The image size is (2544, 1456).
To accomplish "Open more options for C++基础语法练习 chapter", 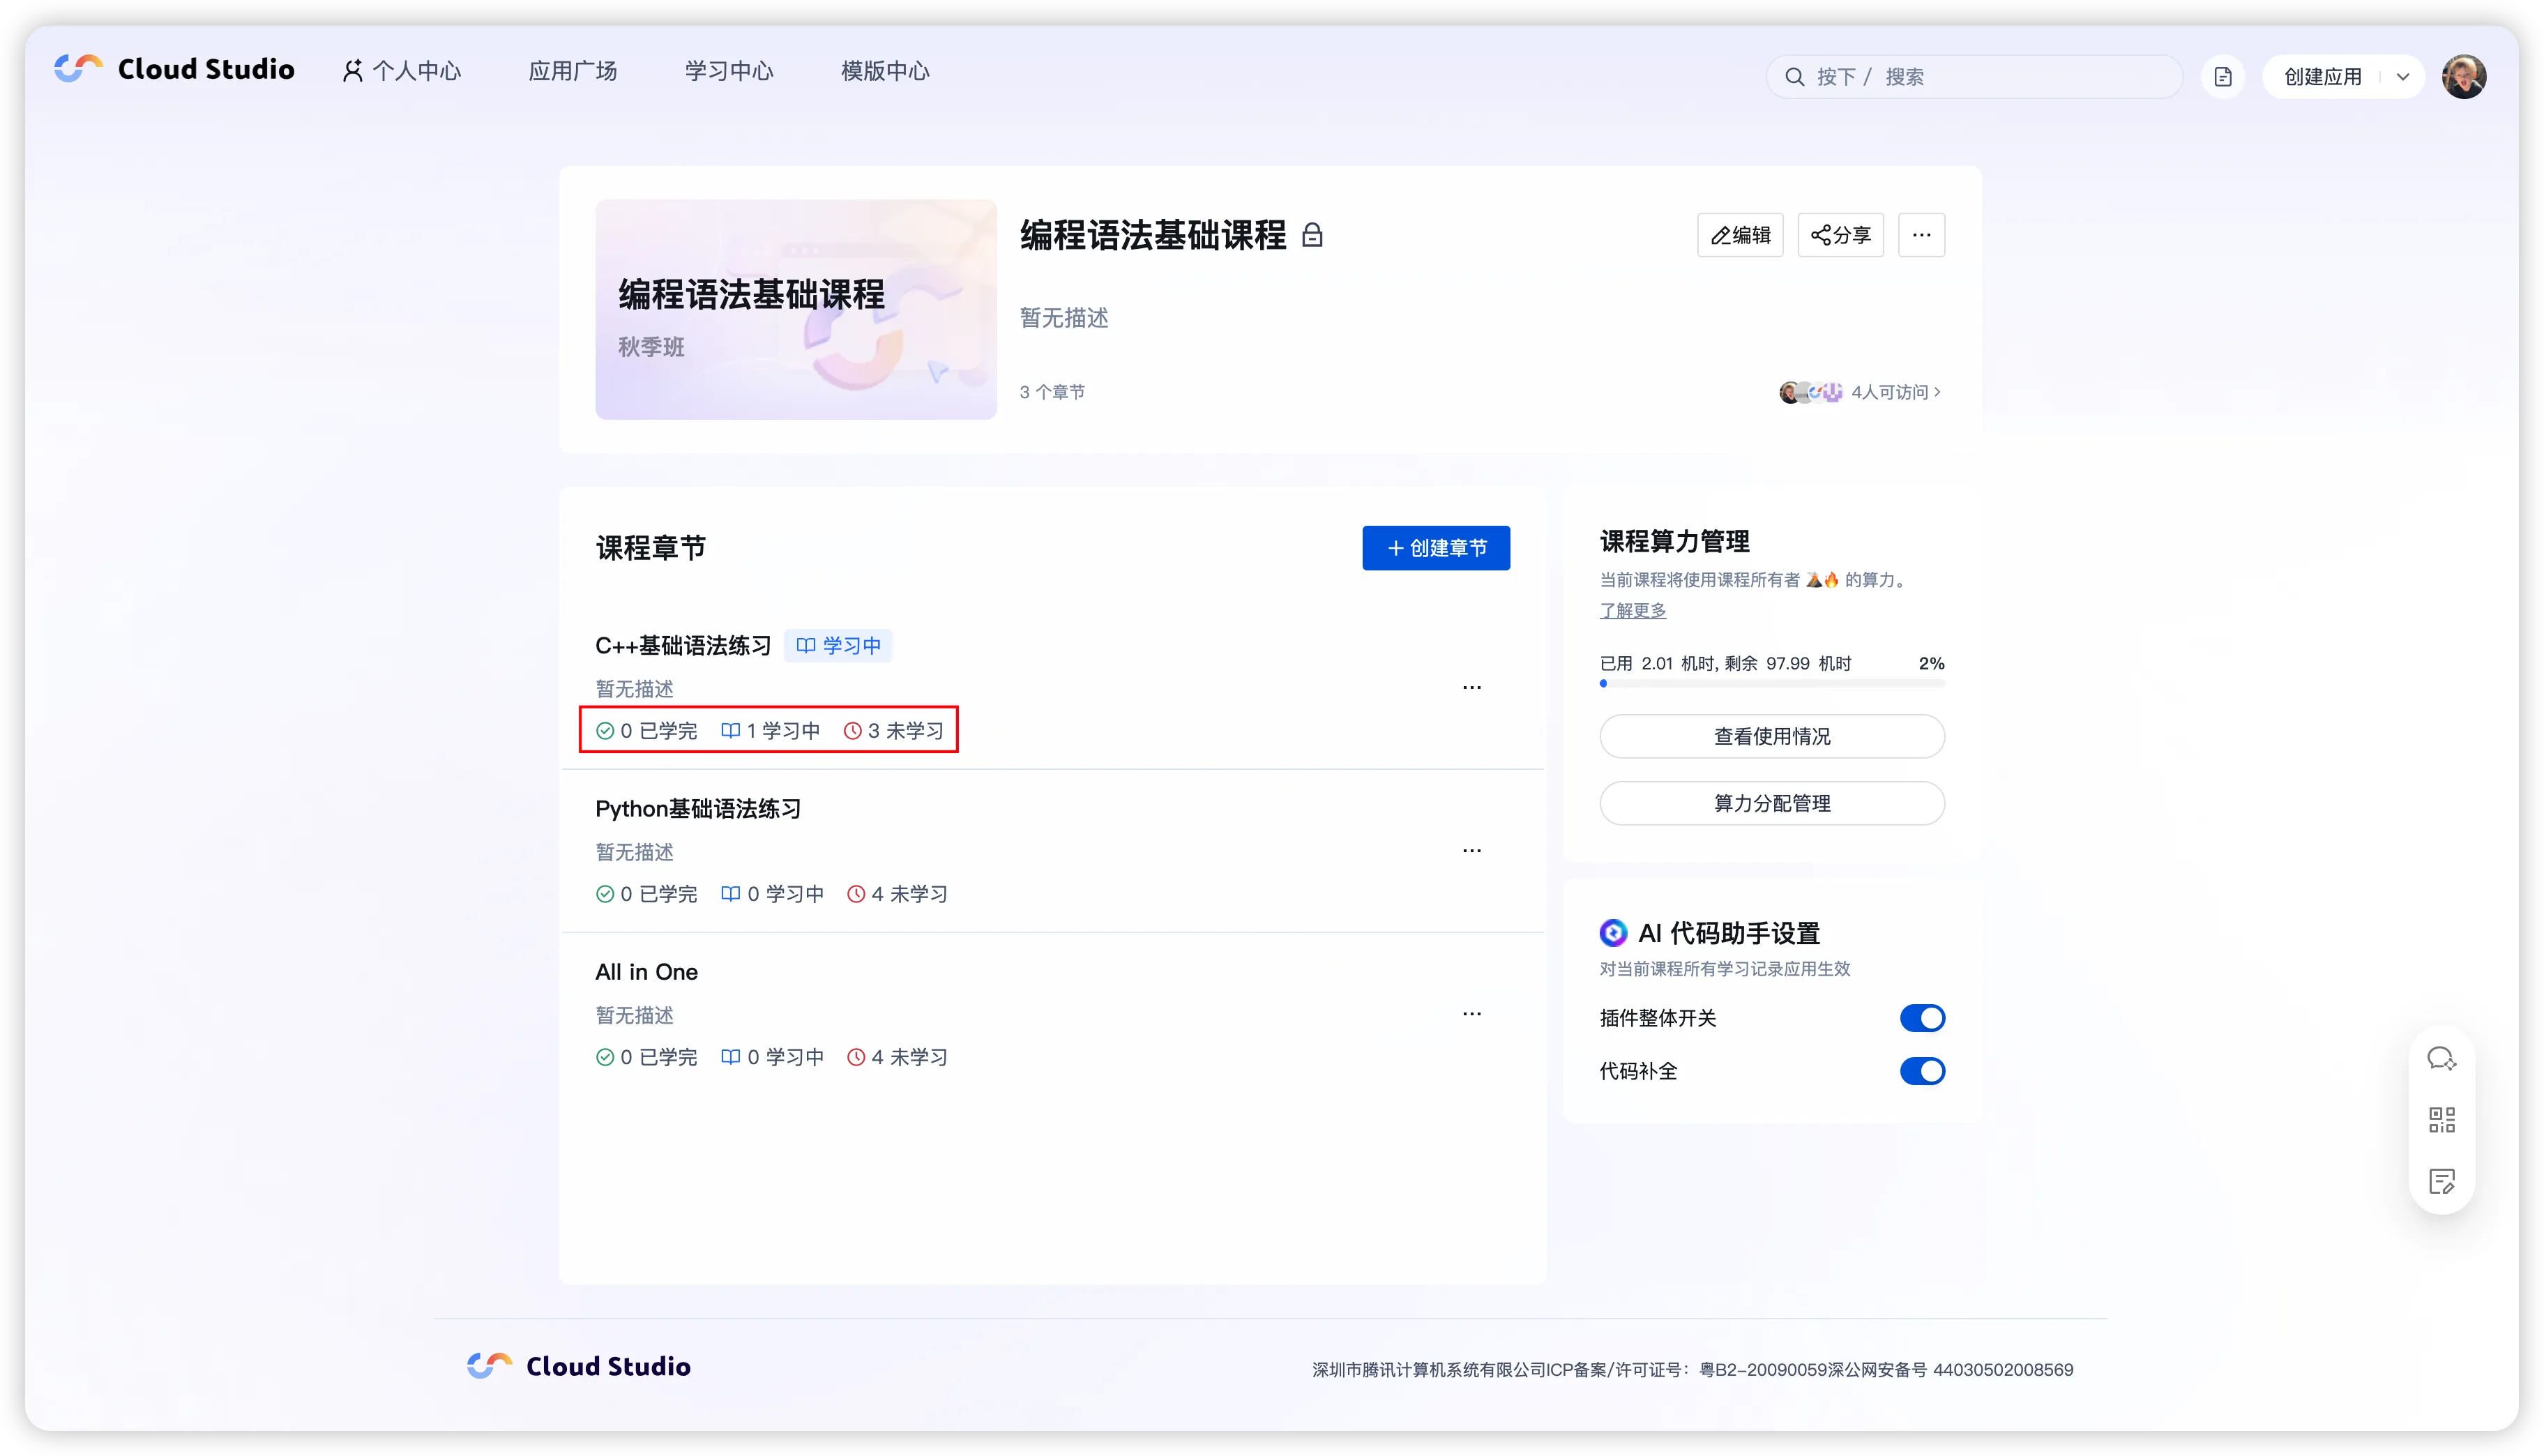I will coord(1471,688).
